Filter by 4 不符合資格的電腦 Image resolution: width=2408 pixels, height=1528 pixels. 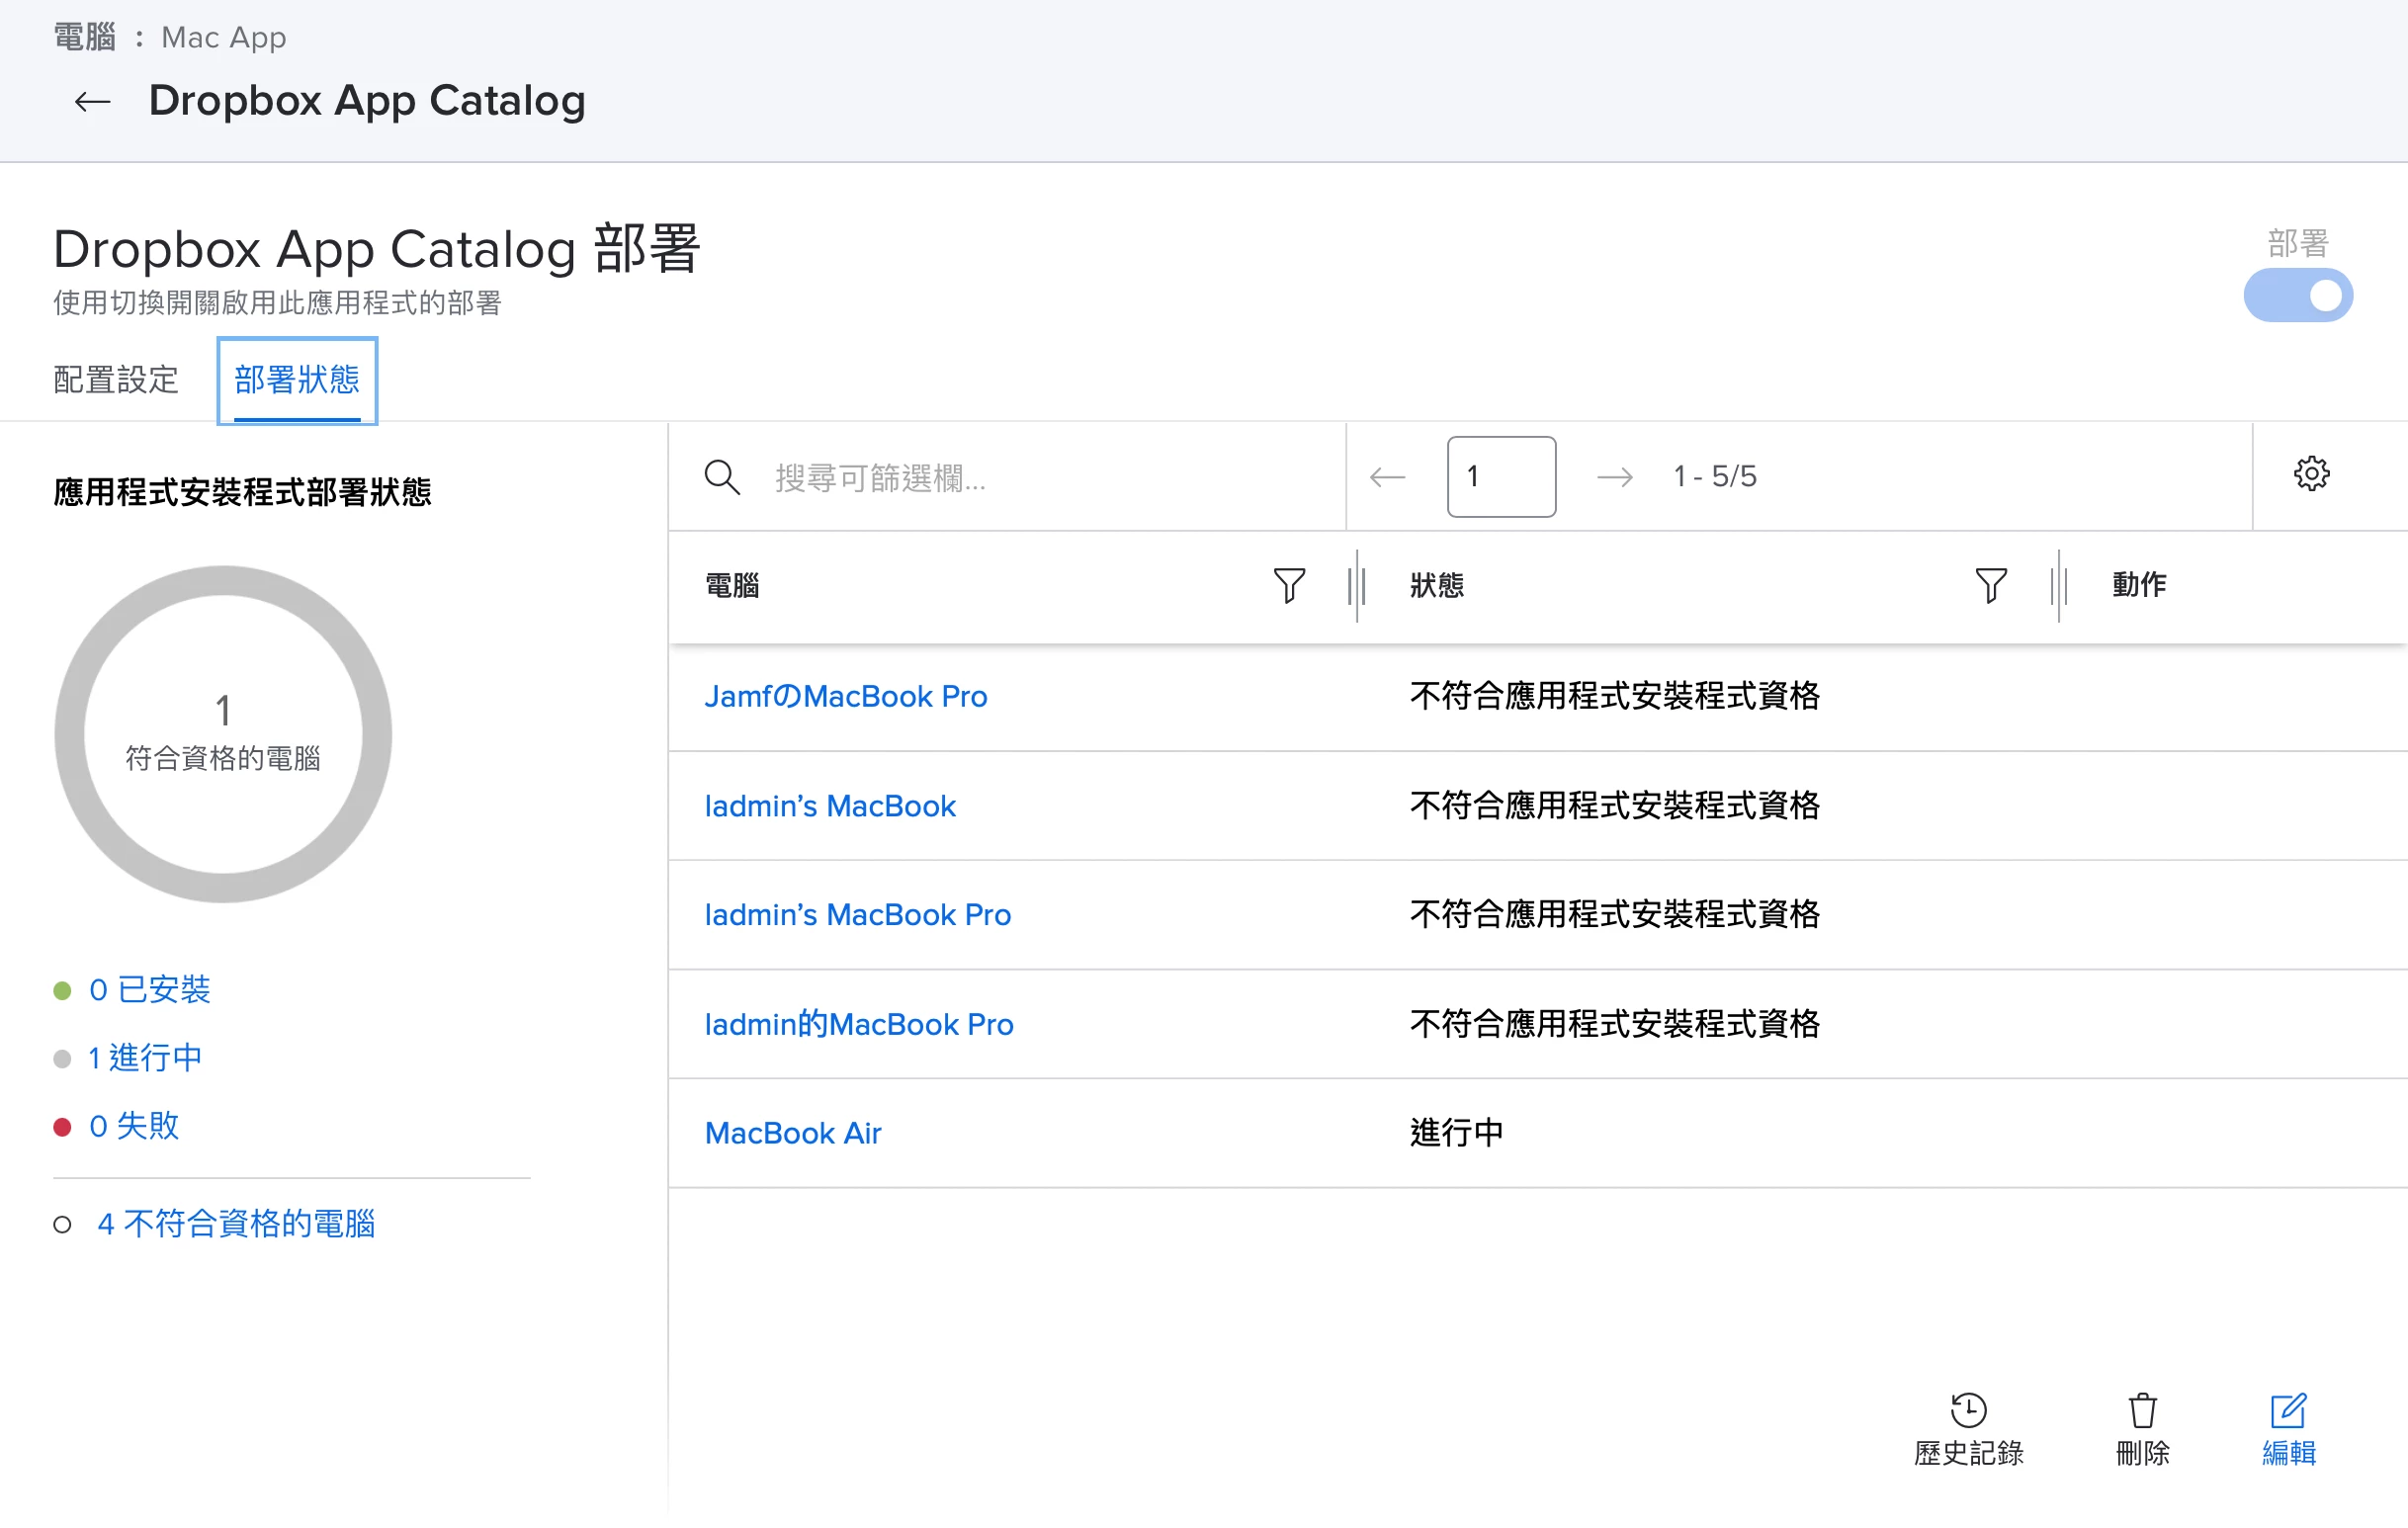(x=235, y=1223)
